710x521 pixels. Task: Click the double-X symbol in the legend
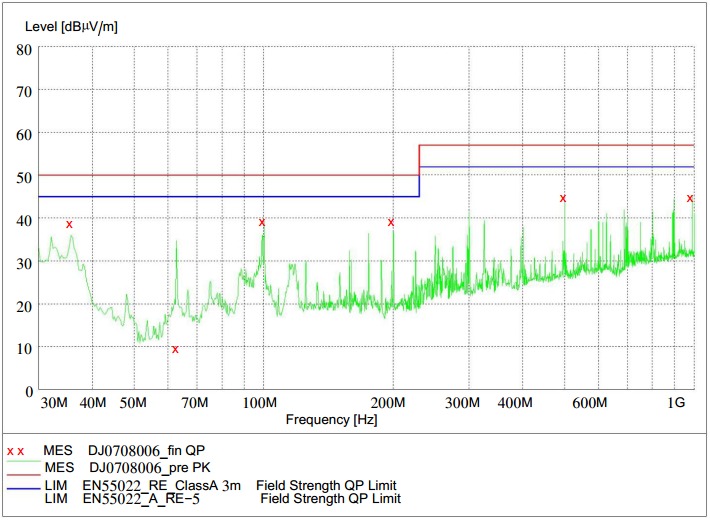[15, 452]
